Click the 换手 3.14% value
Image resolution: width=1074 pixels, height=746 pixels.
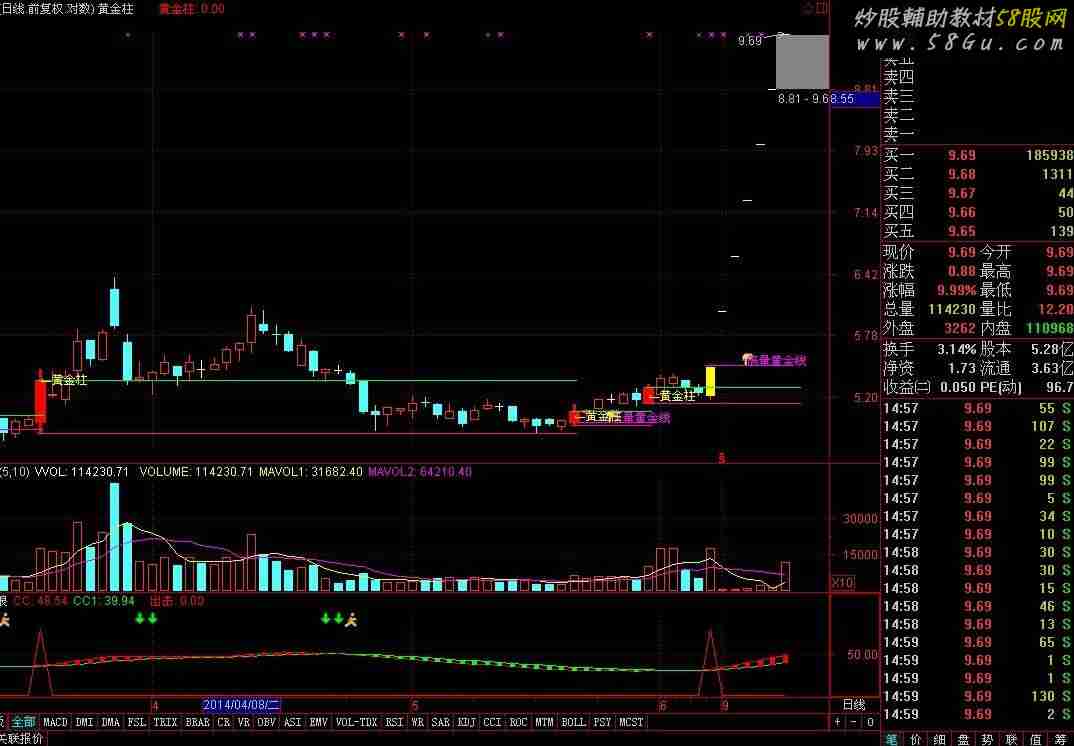pos(957,349)
